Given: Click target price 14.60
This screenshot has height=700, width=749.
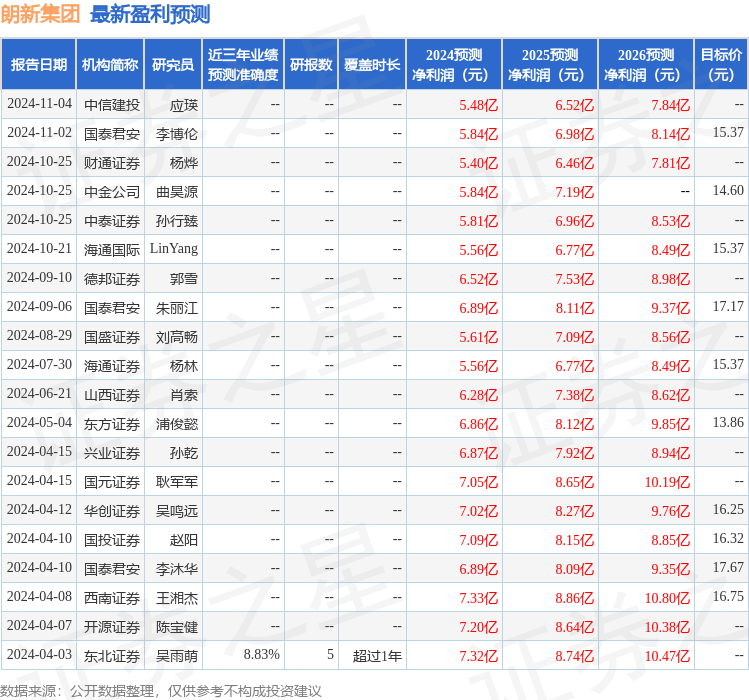Looking at the screenshot, I should [728, 191].
